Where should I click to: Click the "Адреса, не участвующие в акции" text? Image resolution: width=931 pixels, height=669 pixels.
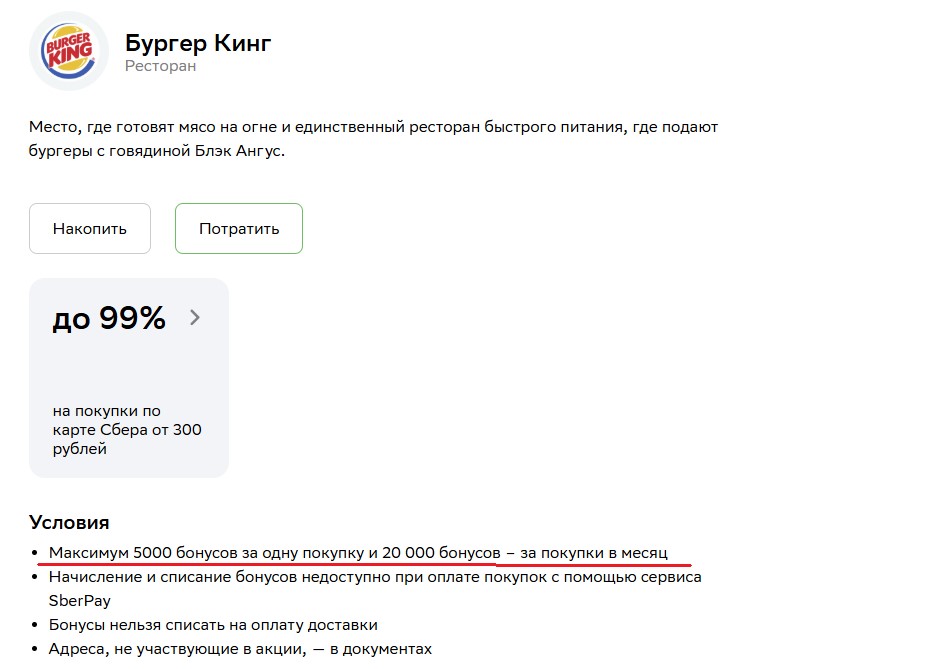click(170, 649)
